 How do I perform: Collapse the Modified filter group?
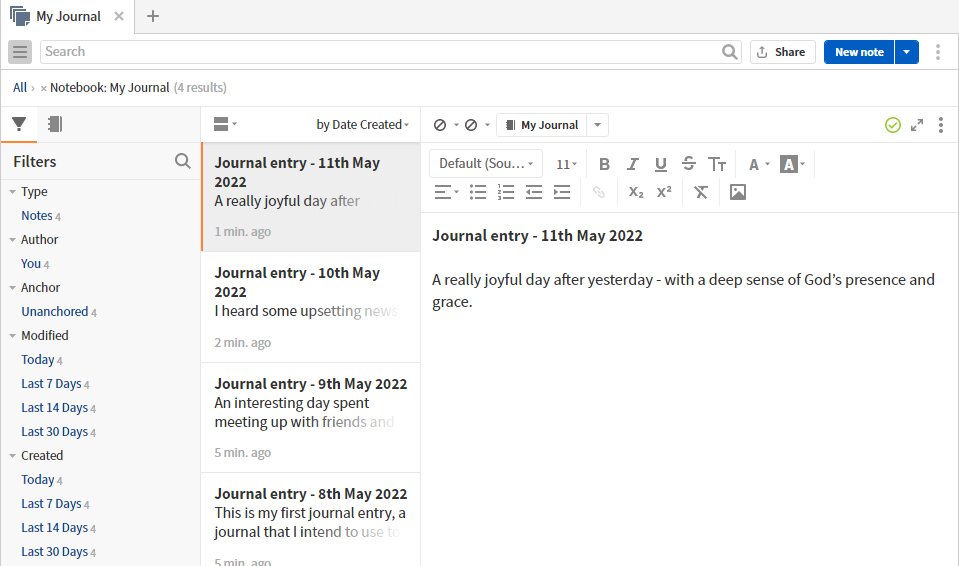click(12, 335)
